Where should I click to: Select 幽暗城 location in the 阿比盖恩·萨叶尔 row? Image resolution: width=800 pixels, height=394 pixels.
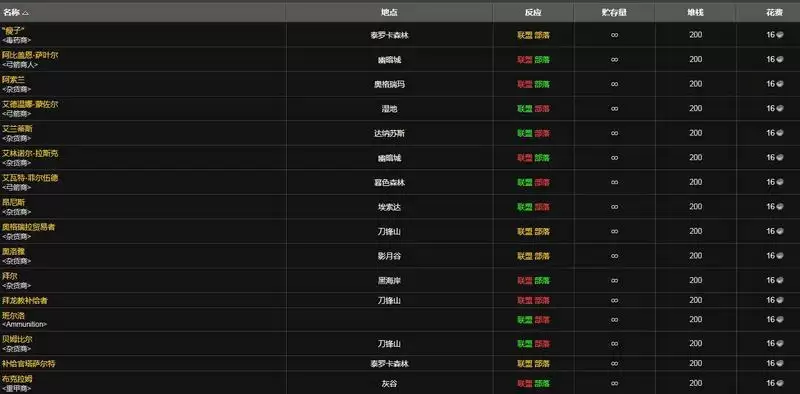pyautogui.click(x=389, y=60)
